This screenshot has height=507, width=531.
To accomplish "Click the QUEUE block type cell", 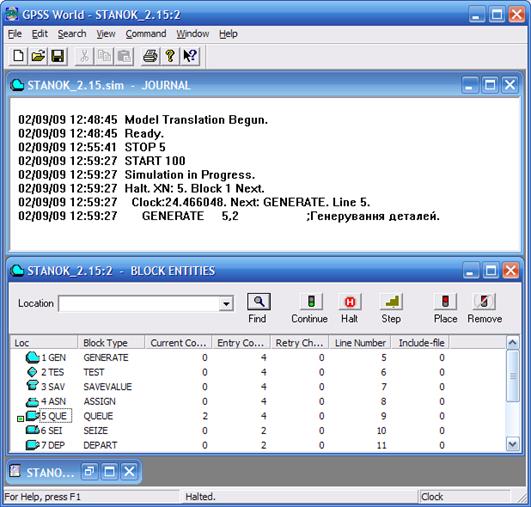I will click(x=98, y=416).
